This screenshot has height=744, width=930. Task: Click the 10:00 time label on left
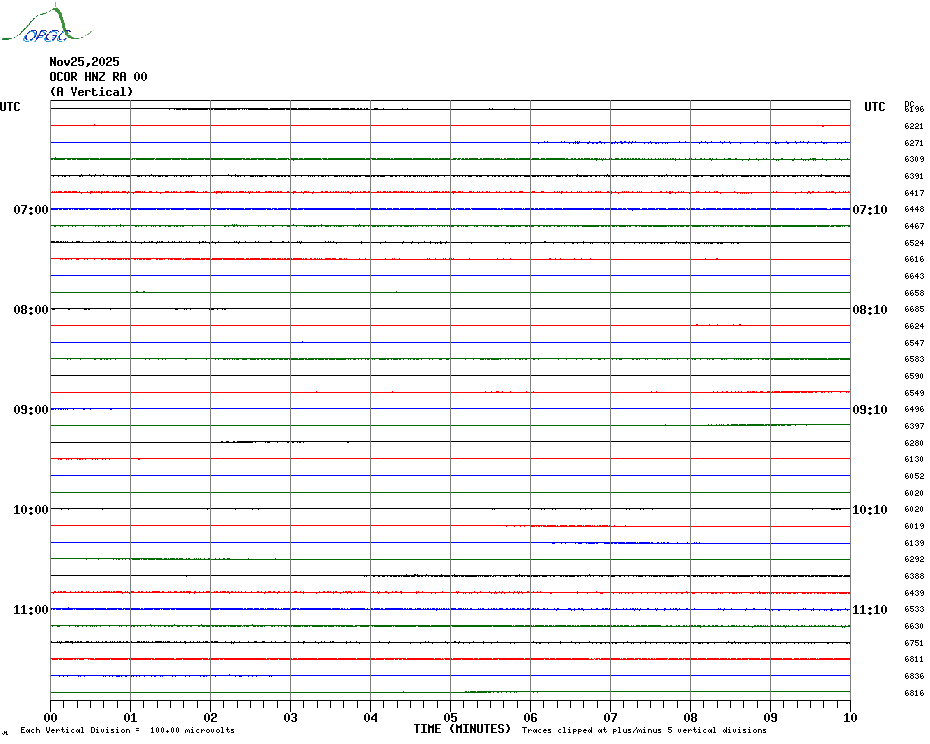[x=30, y=510]
